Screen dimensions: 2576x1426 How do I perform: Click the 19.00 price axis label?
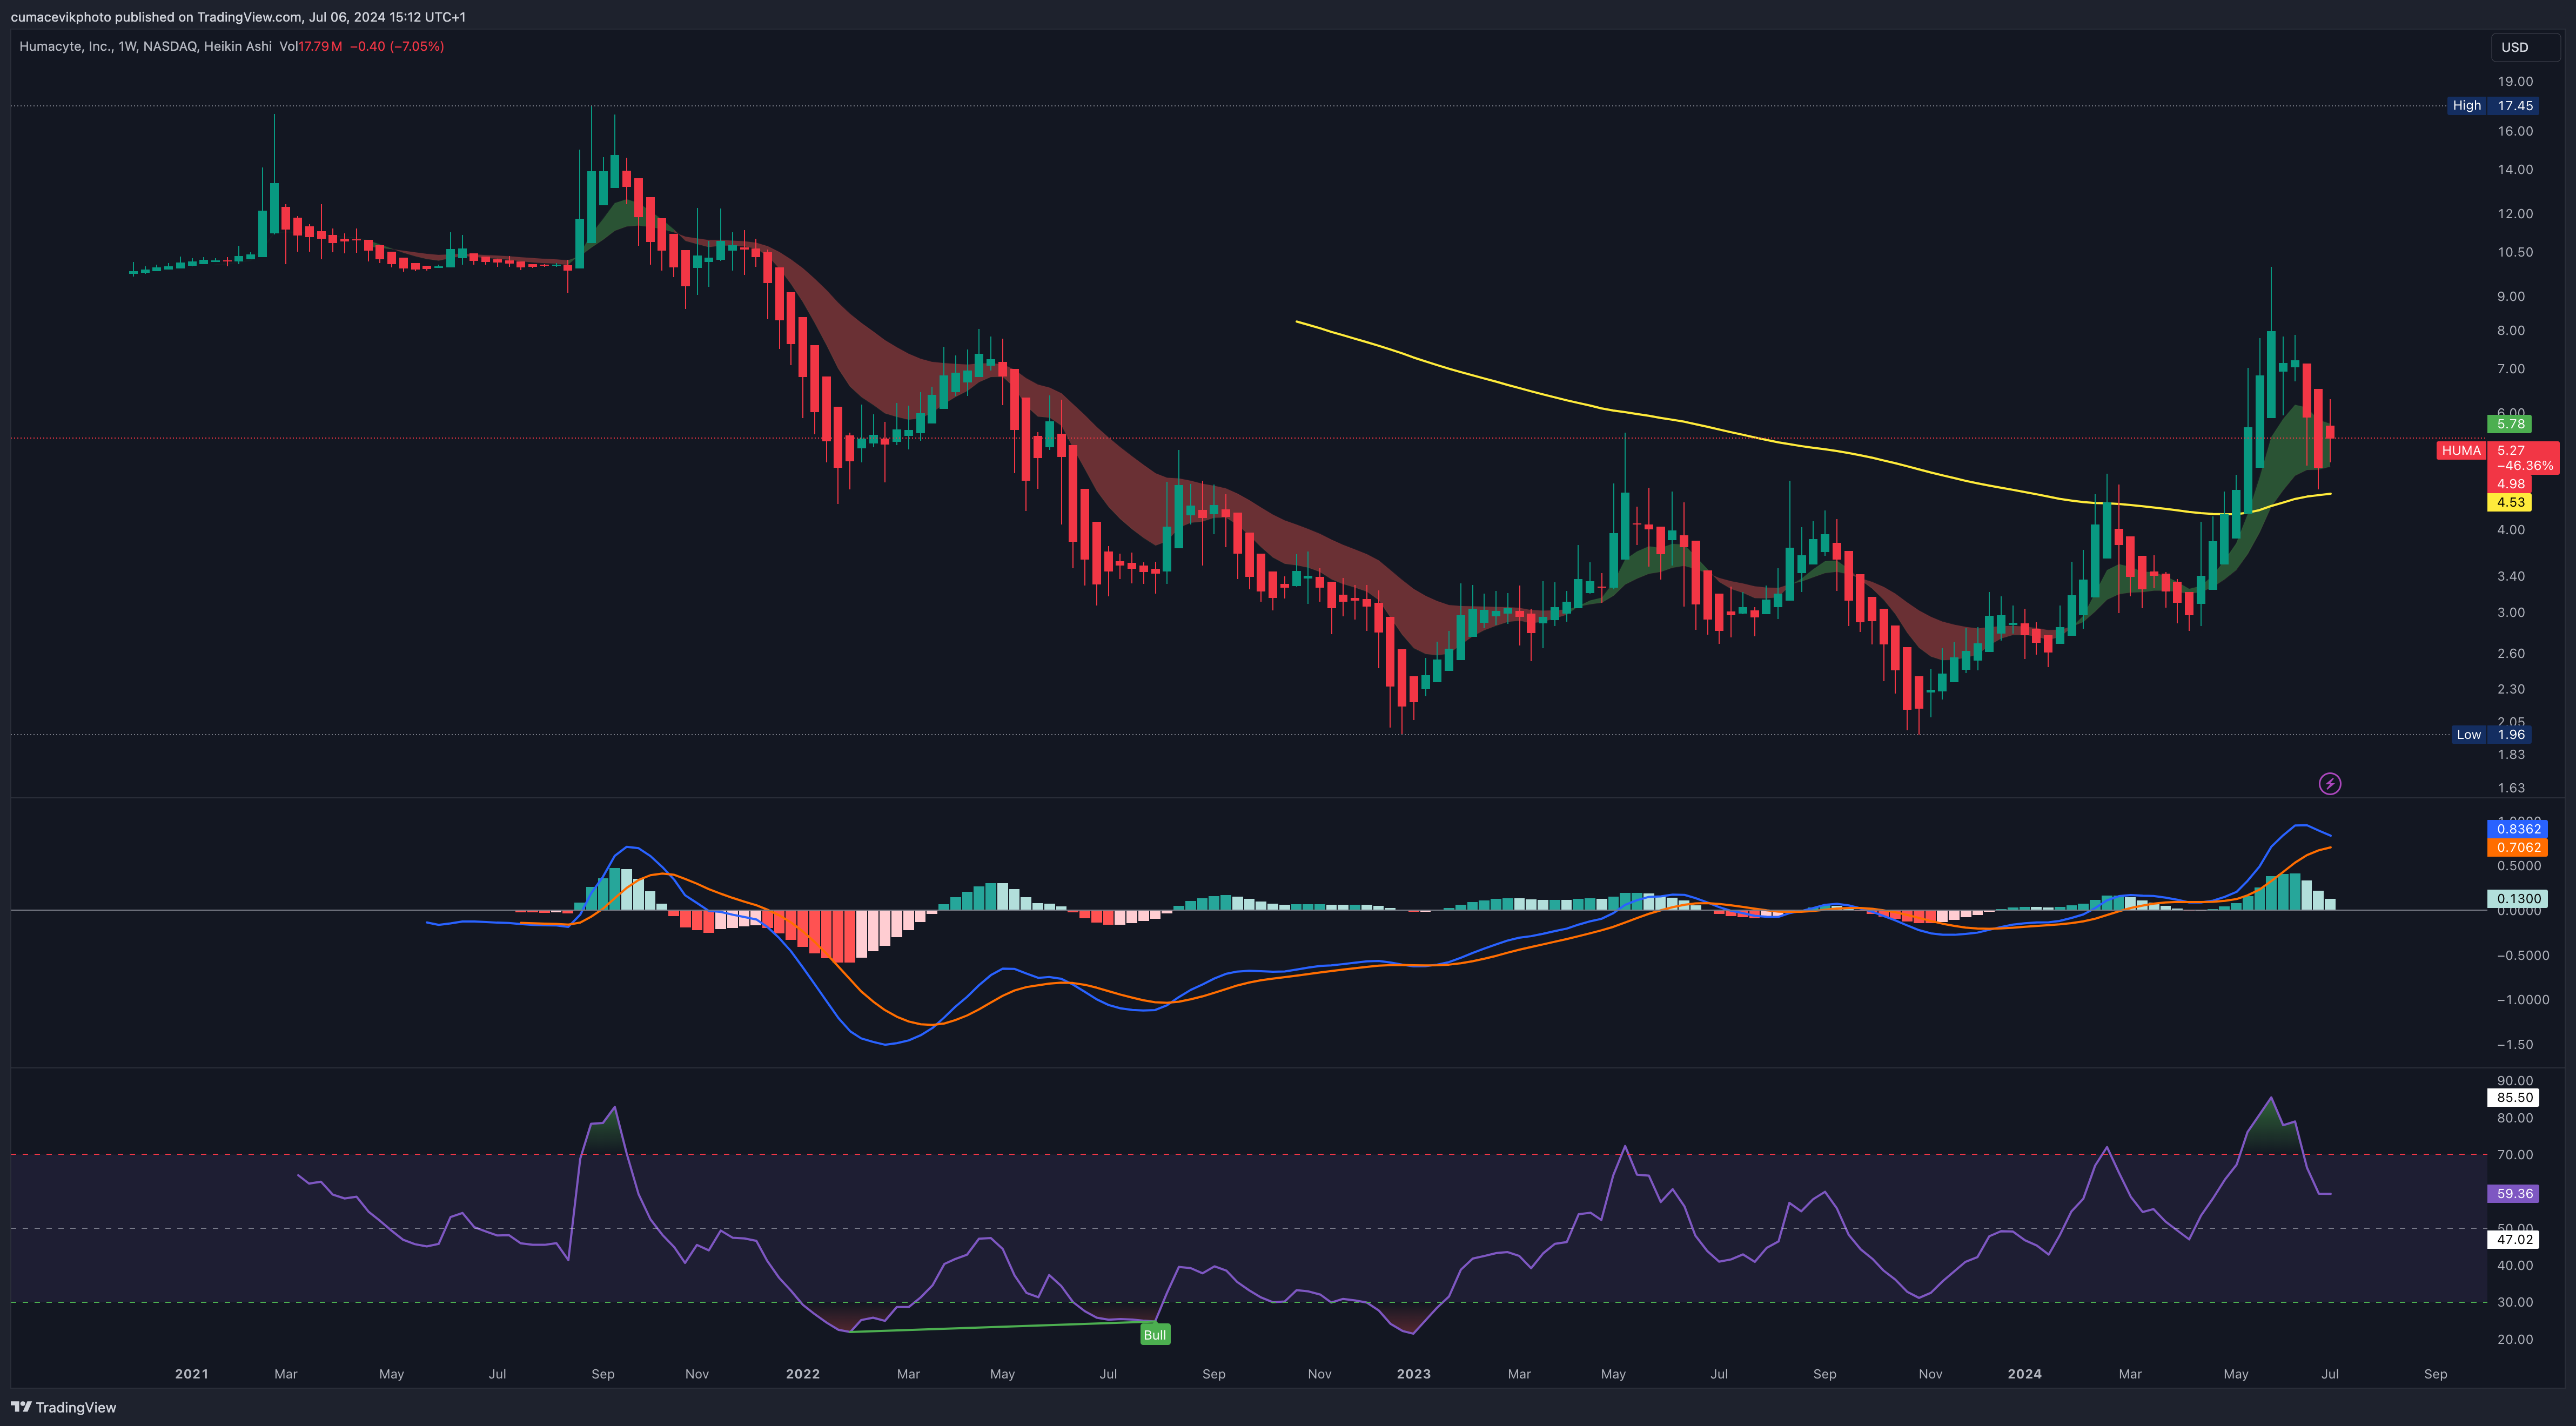(x=2515, y=81)
